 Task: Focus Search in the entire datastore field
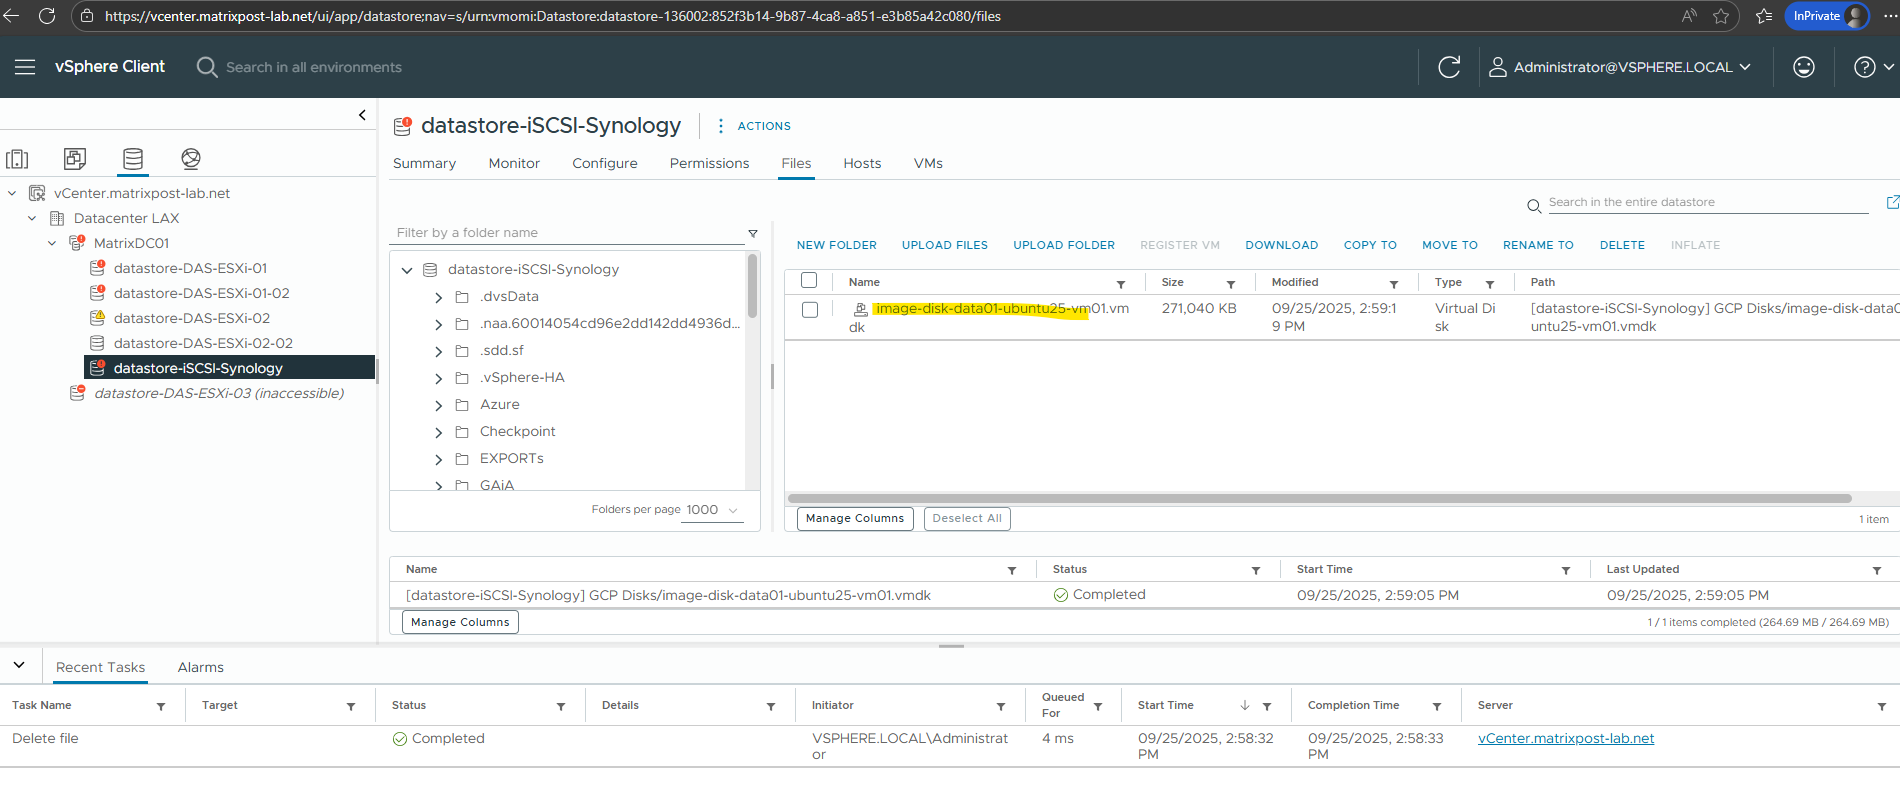[x=1708, y=202]
